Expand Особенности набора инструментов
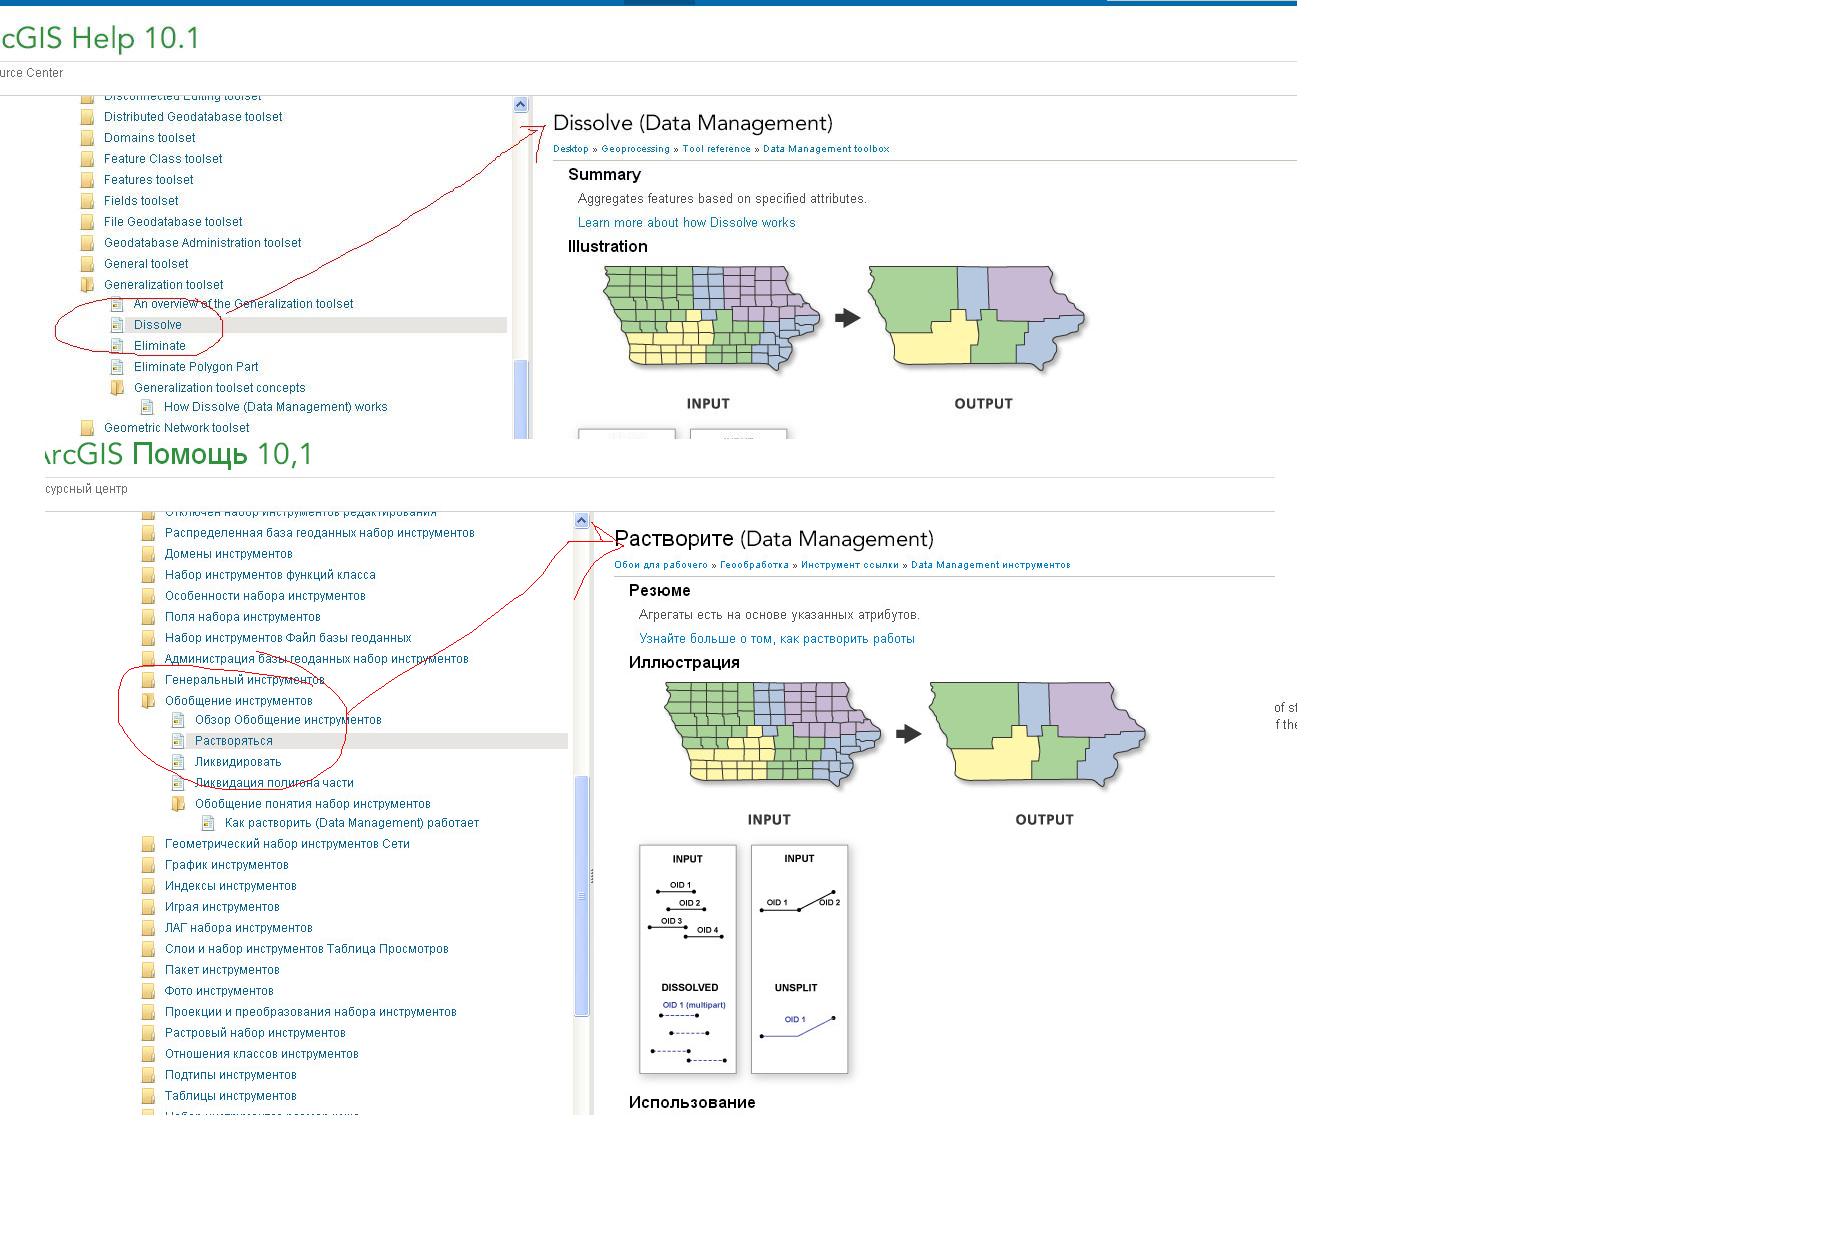 pos(149,596)
